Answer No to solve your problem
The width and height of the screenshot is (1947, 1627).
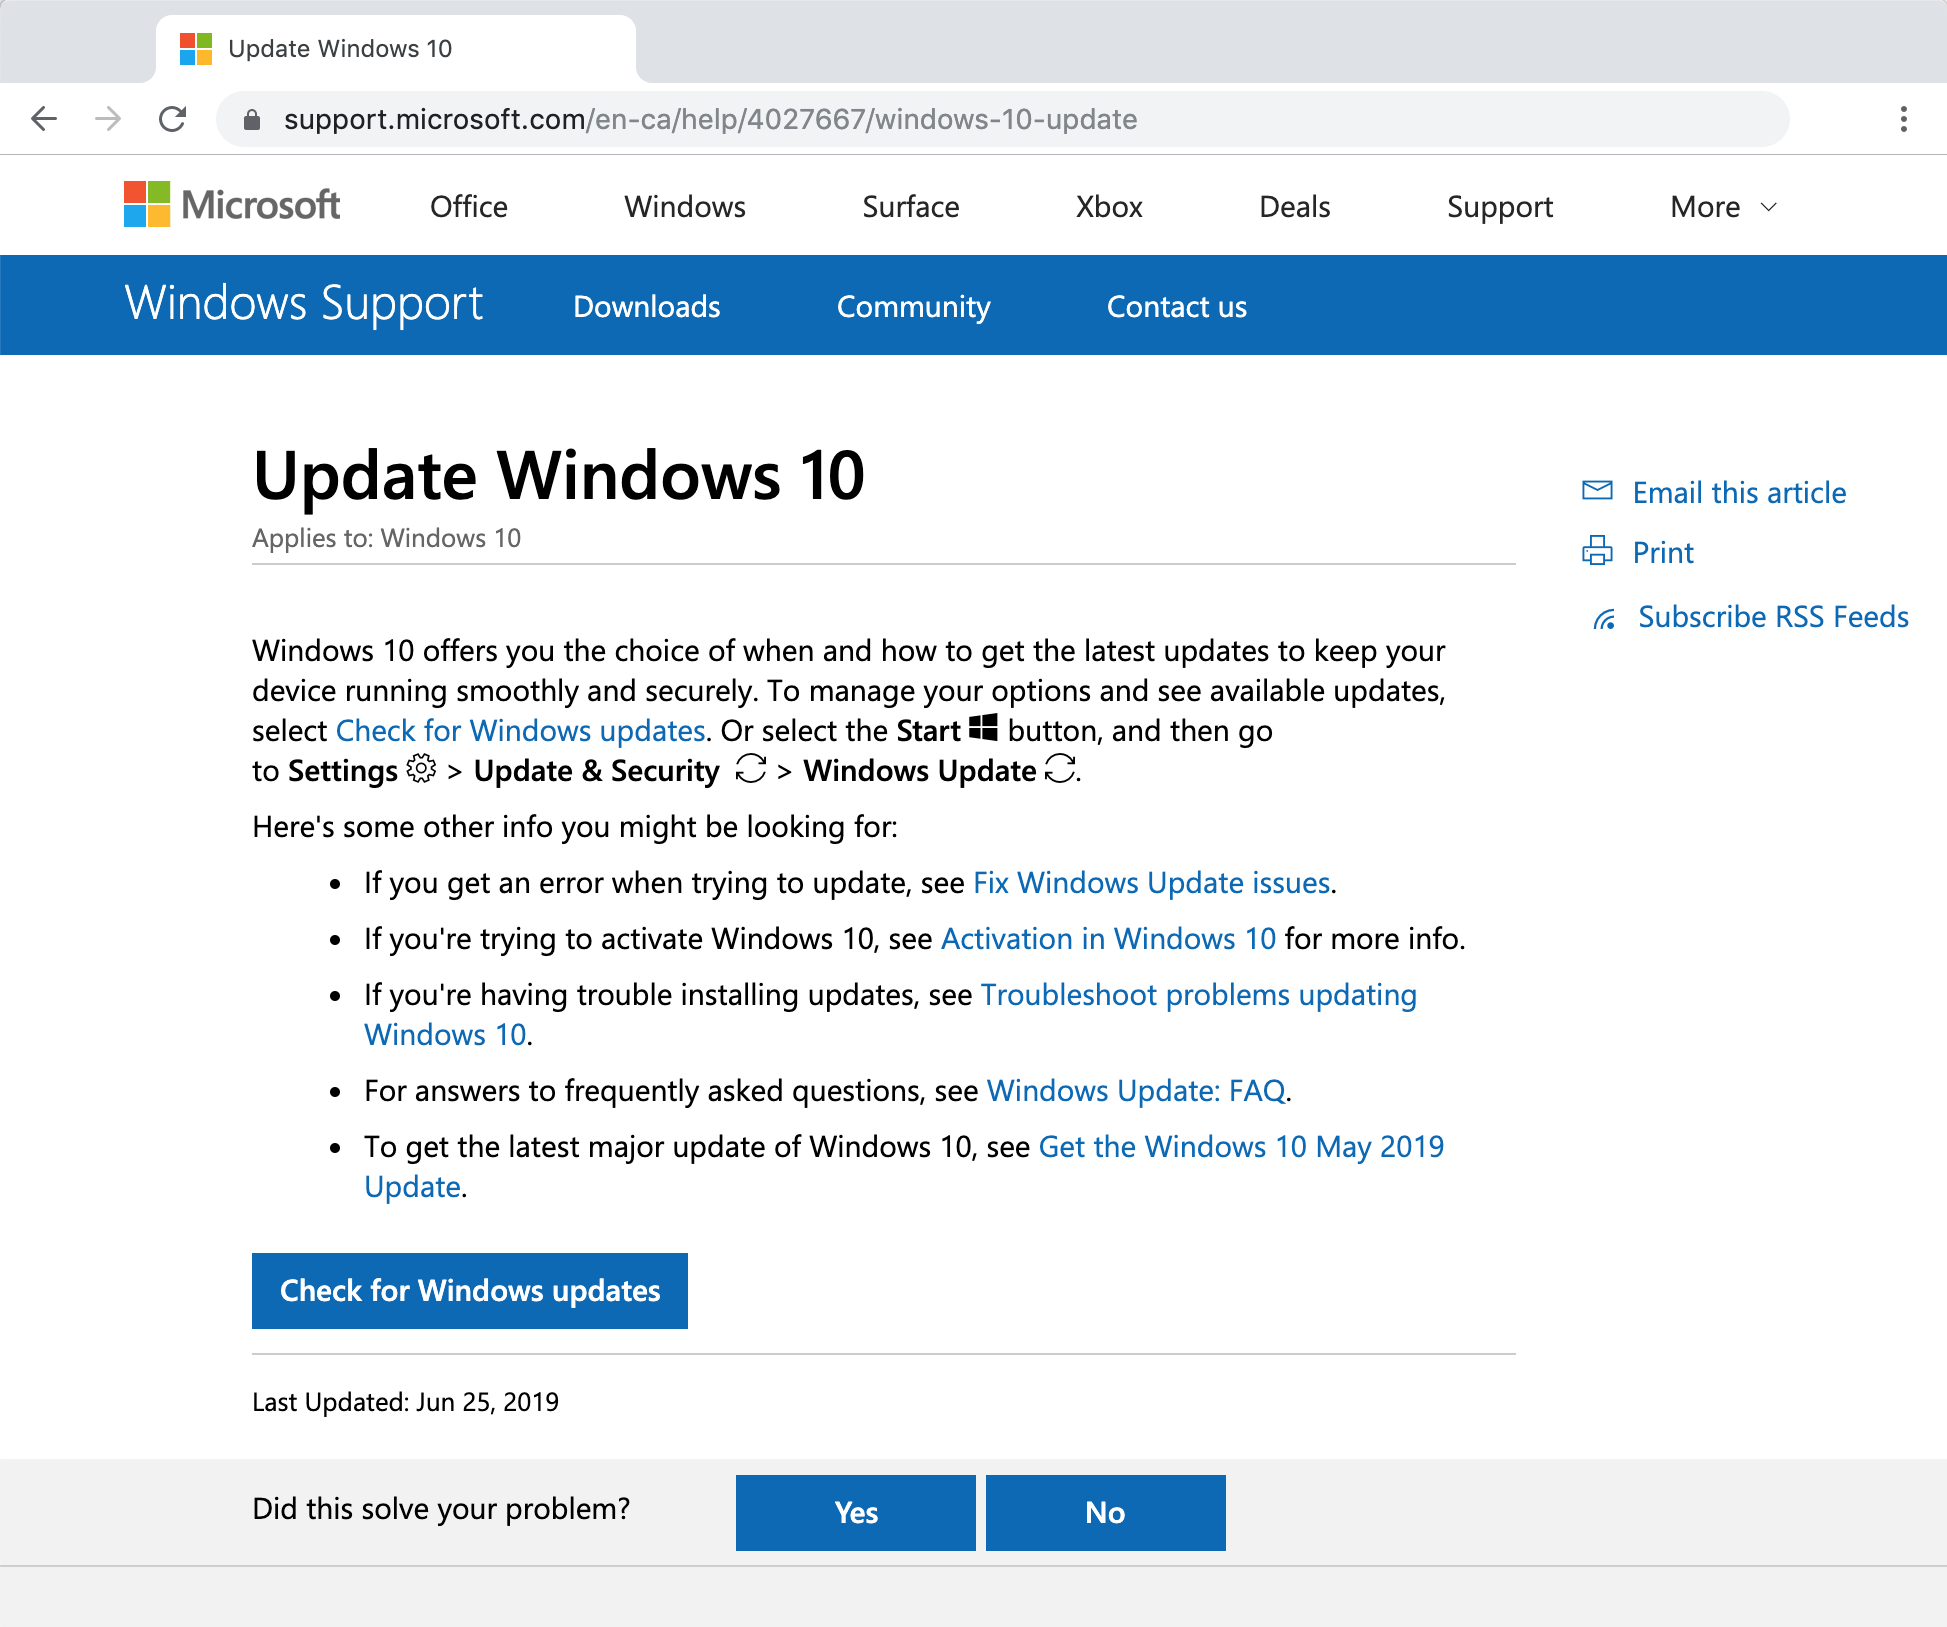click(x=1105, y=1512)
